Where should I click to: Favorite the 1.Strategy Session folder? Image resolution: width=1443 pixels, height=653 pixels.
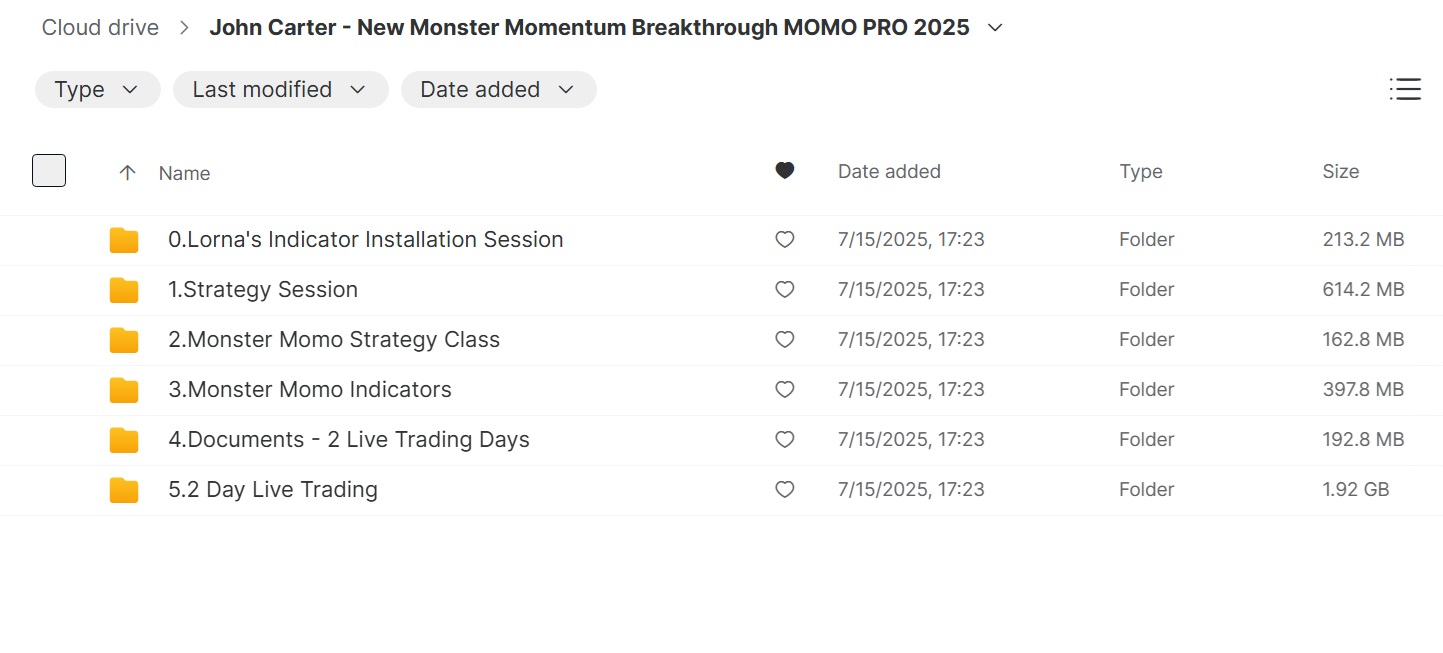pos(785,290)
